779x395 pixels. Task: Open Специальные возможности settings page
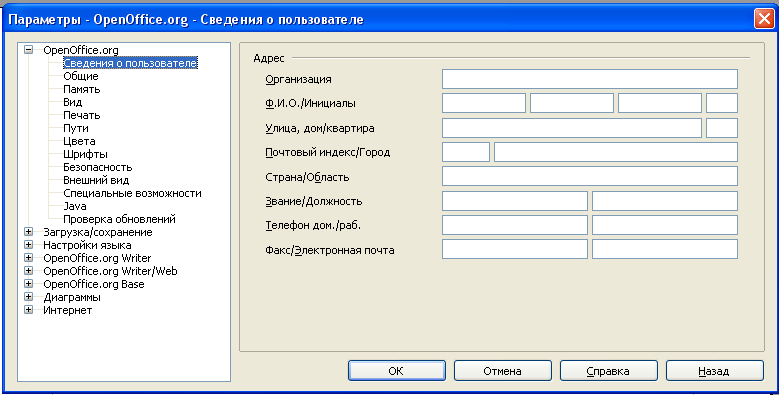tap(132, 193)
